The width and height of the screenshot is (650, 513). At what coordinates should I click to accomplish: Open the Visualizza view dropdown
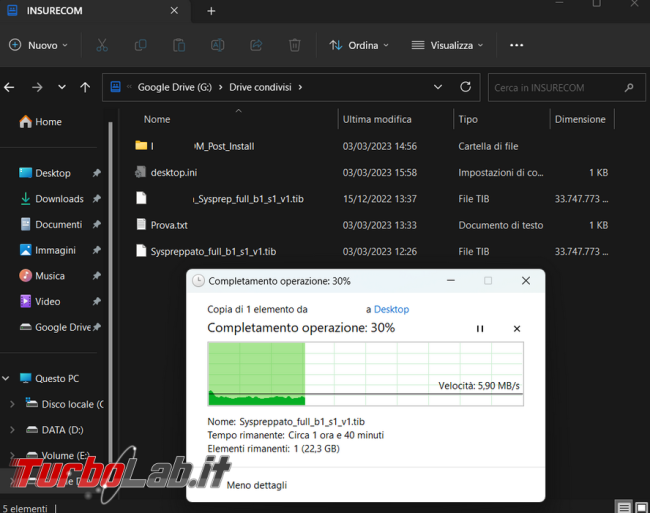447,45
